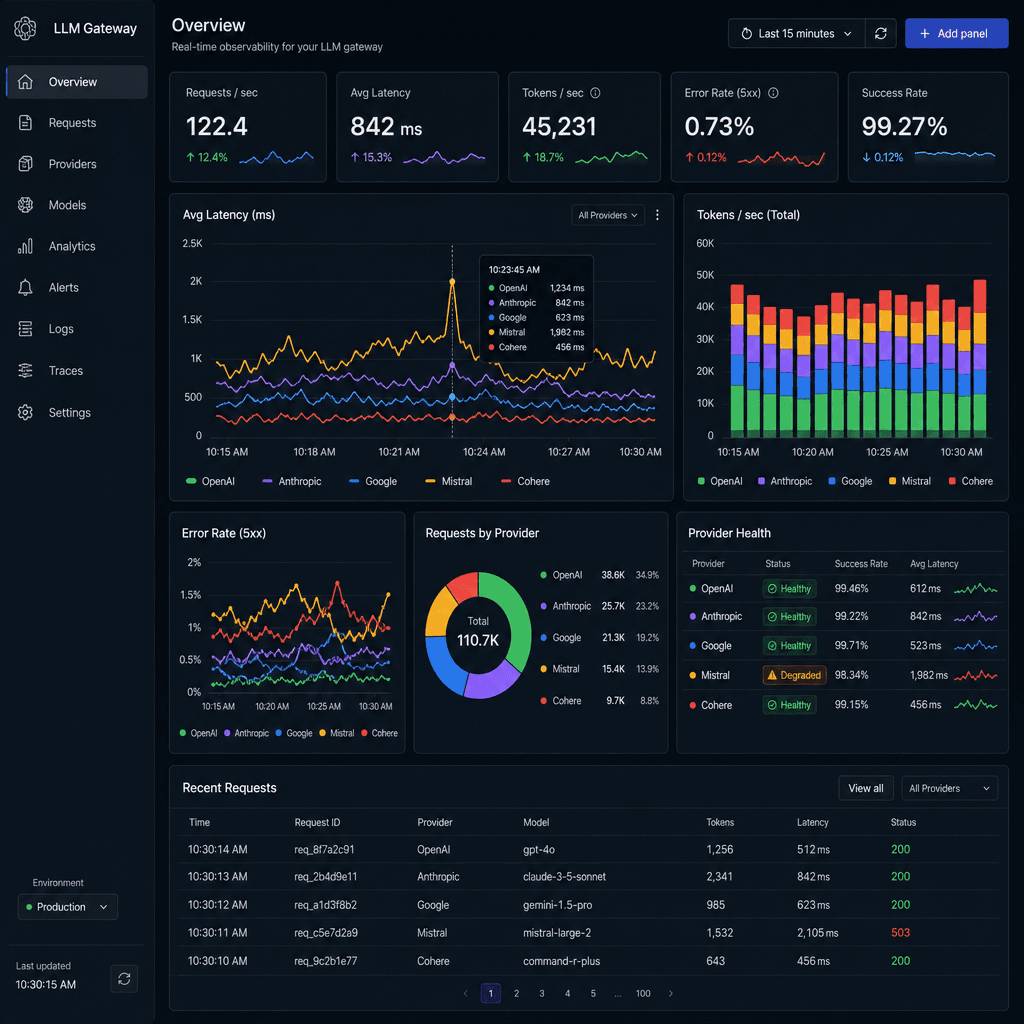
Task: Click the Add panel button
Action: click(956, 33)
